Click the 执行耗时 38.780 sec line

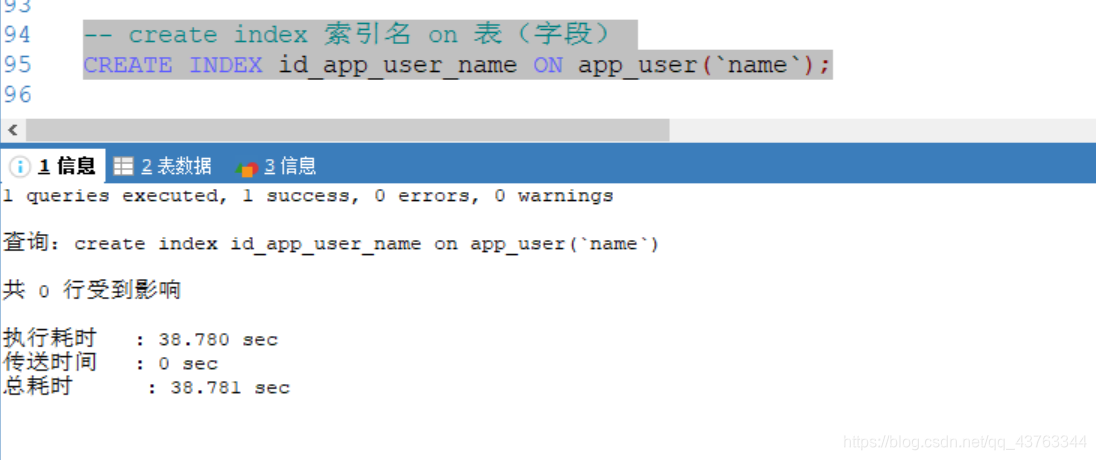point(140,340)
